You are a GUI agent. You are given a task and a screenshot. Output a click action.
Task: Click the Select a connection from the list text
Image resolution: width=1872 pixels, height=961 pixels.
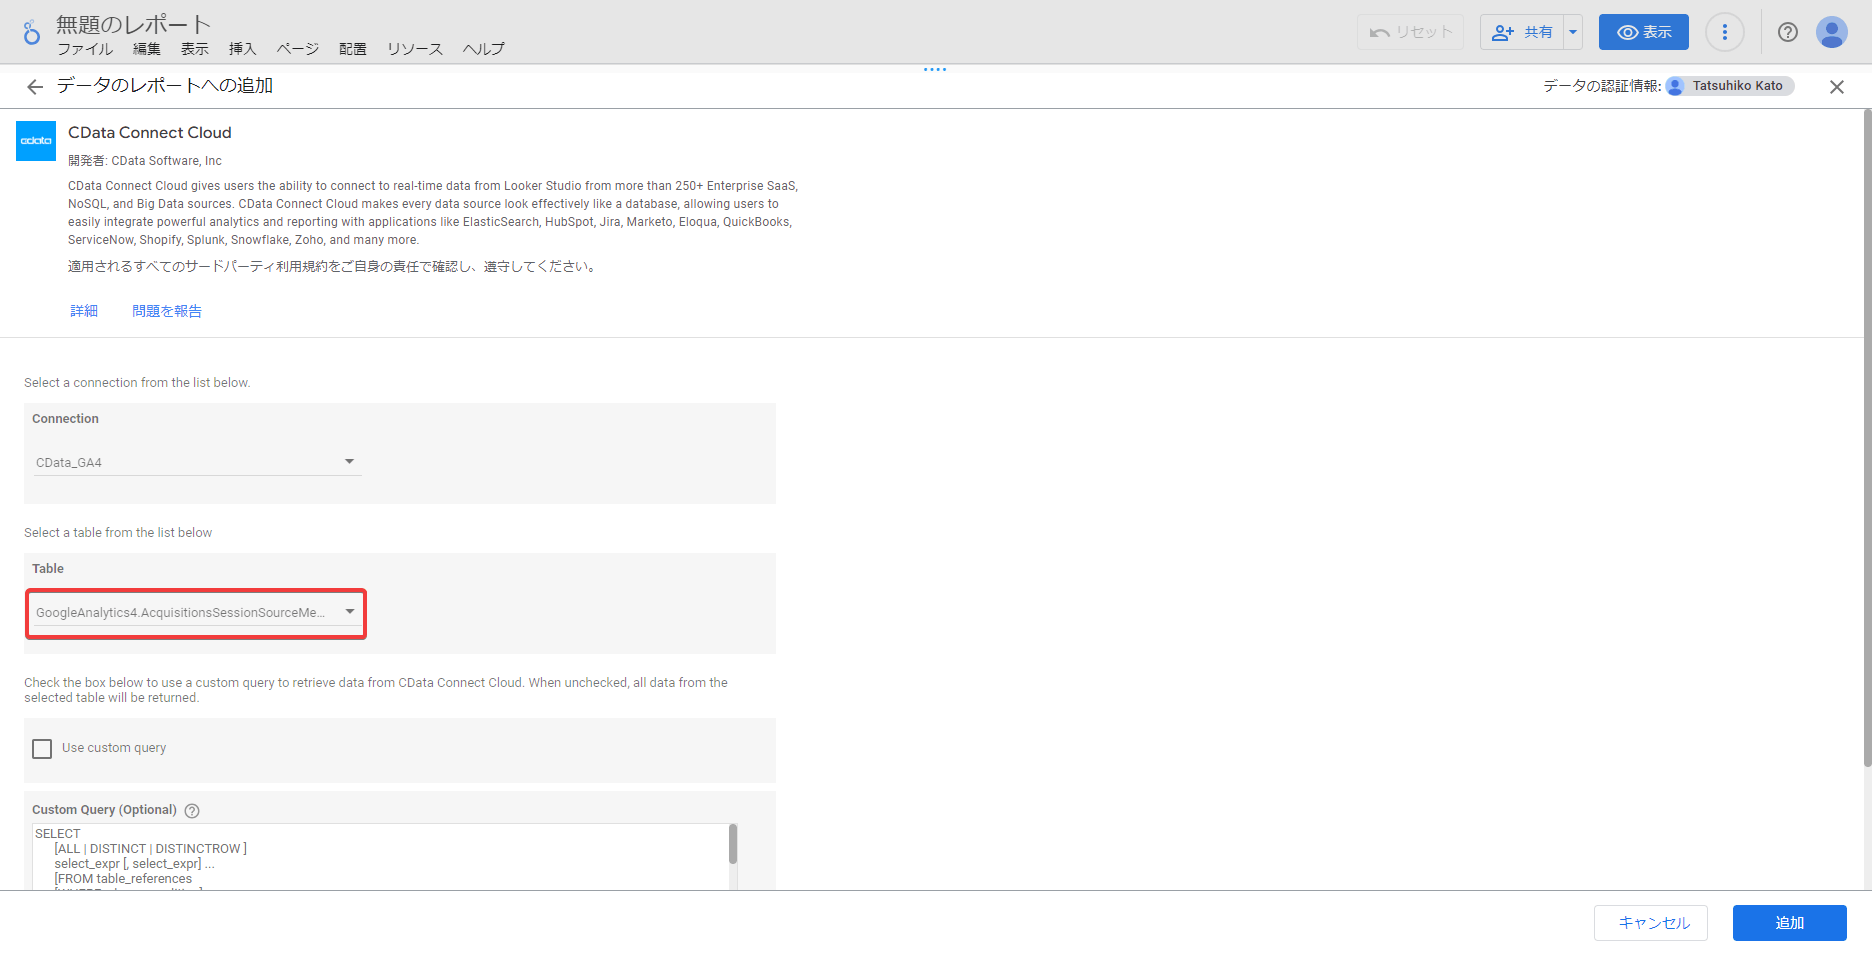[x=137, y=383]
